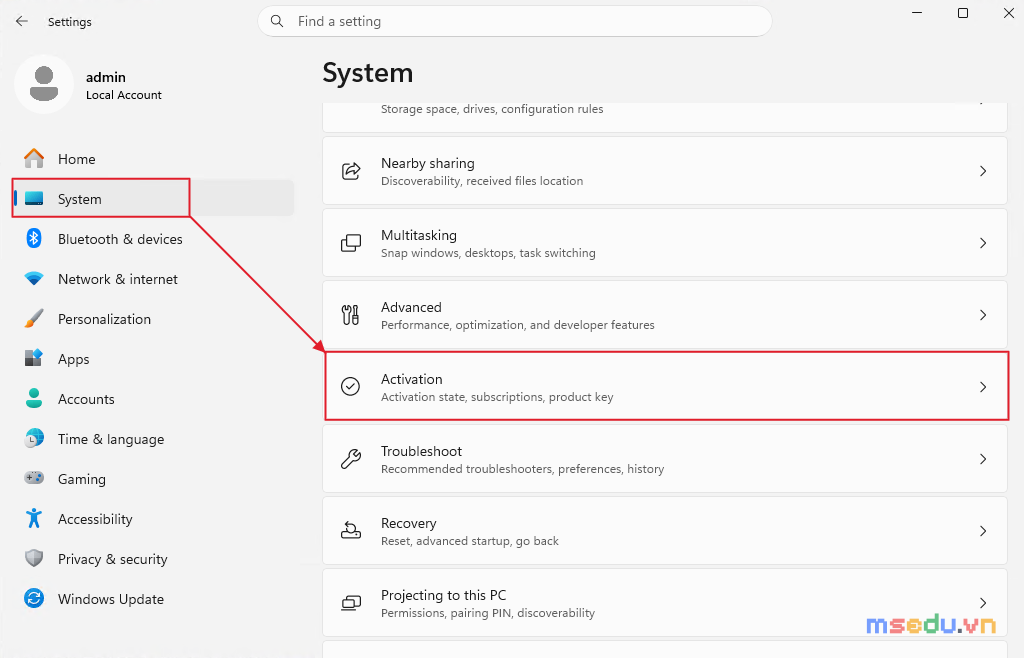Screen dimensions: 1024x658
Task: Click the Local Account label
Action: pos(123,95)
